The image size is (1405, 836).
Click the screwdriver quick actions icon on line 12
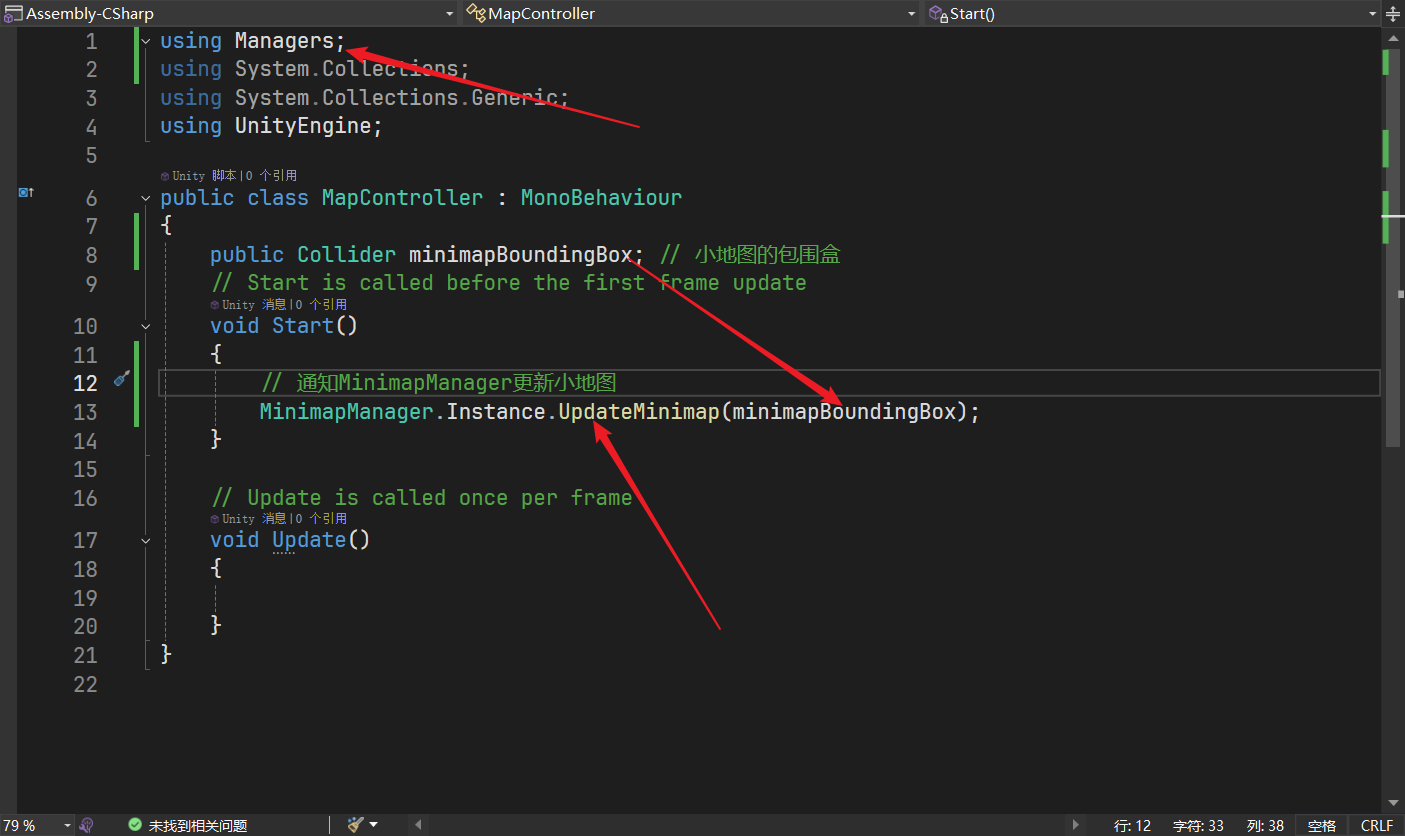pyautogui.click(x=122, y=379)
